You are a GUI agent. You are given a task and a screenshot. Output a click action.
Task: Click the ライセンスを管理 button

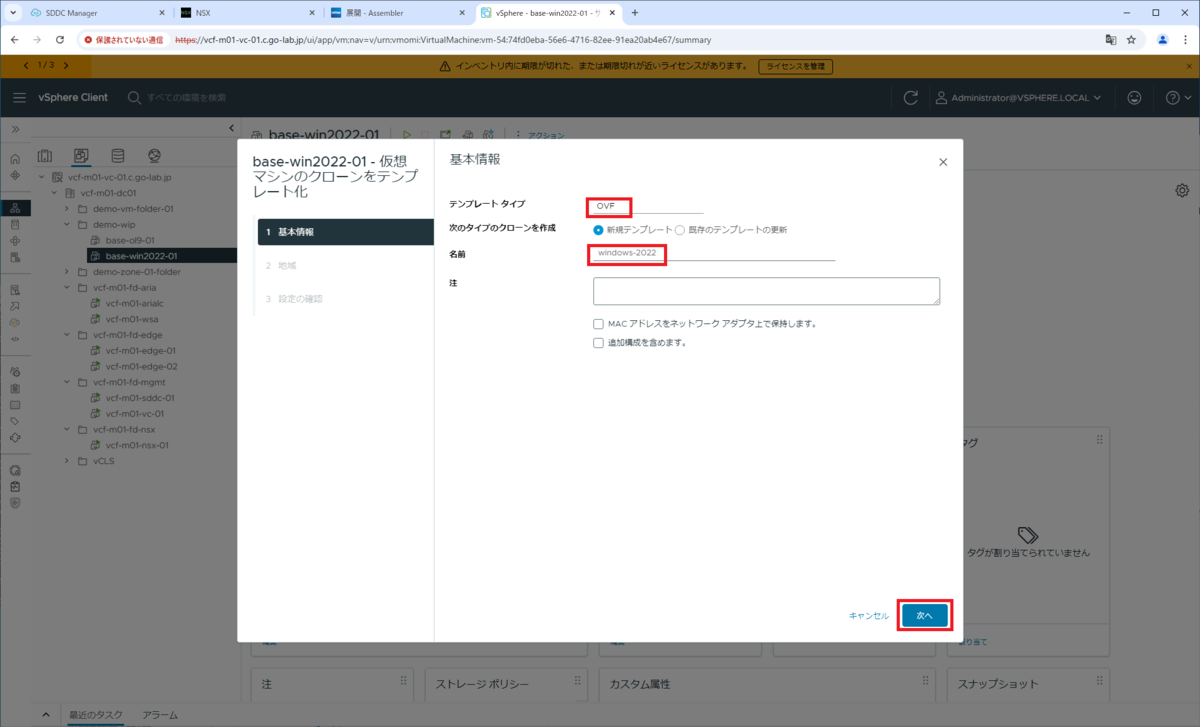pos(796,66)
